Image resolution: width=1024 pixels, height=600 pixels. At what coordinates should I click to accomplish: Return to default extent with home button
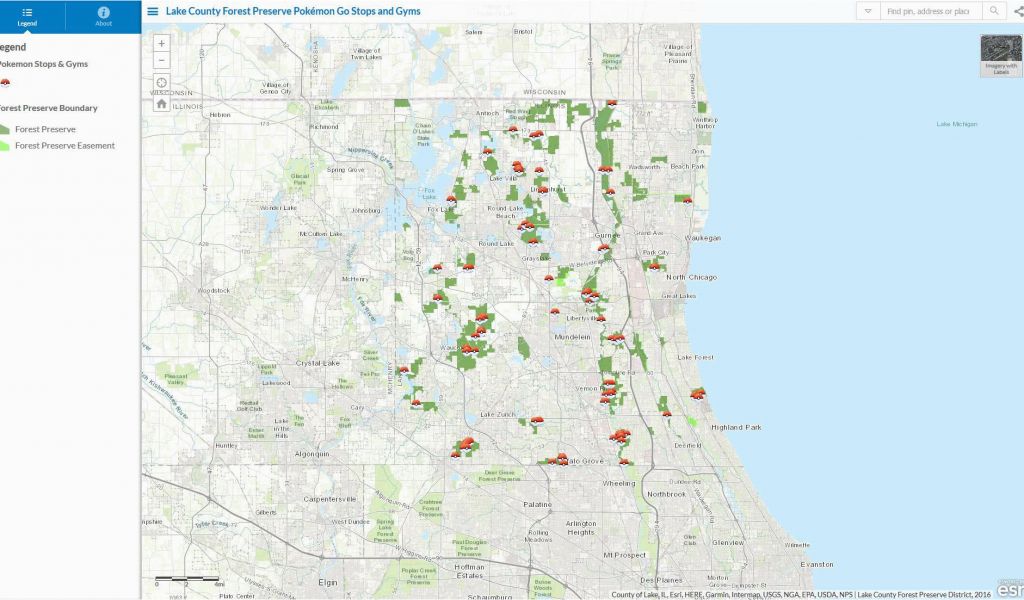click(x=161, y=103)
